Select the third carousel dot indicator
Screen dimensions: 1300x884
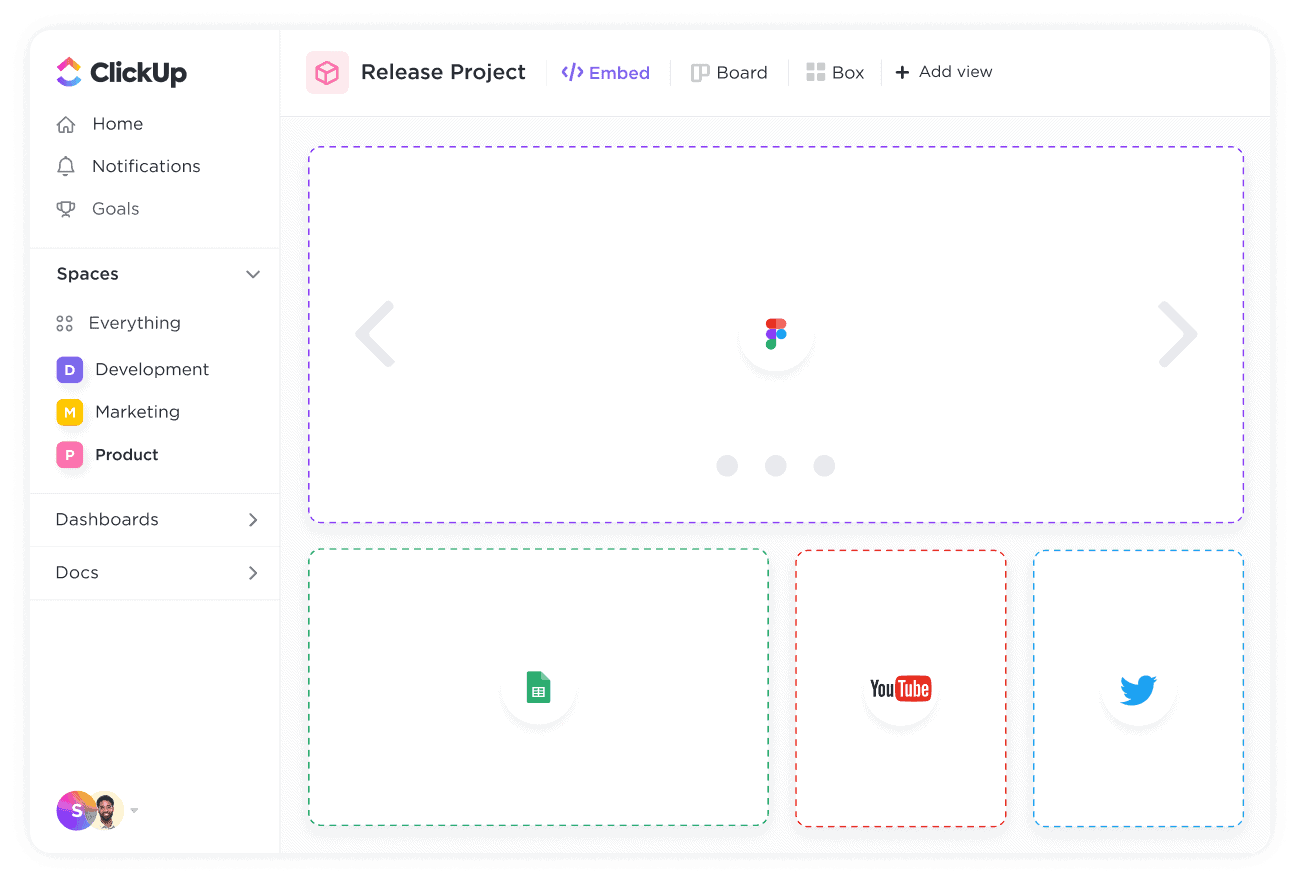[x=824, y=466]
